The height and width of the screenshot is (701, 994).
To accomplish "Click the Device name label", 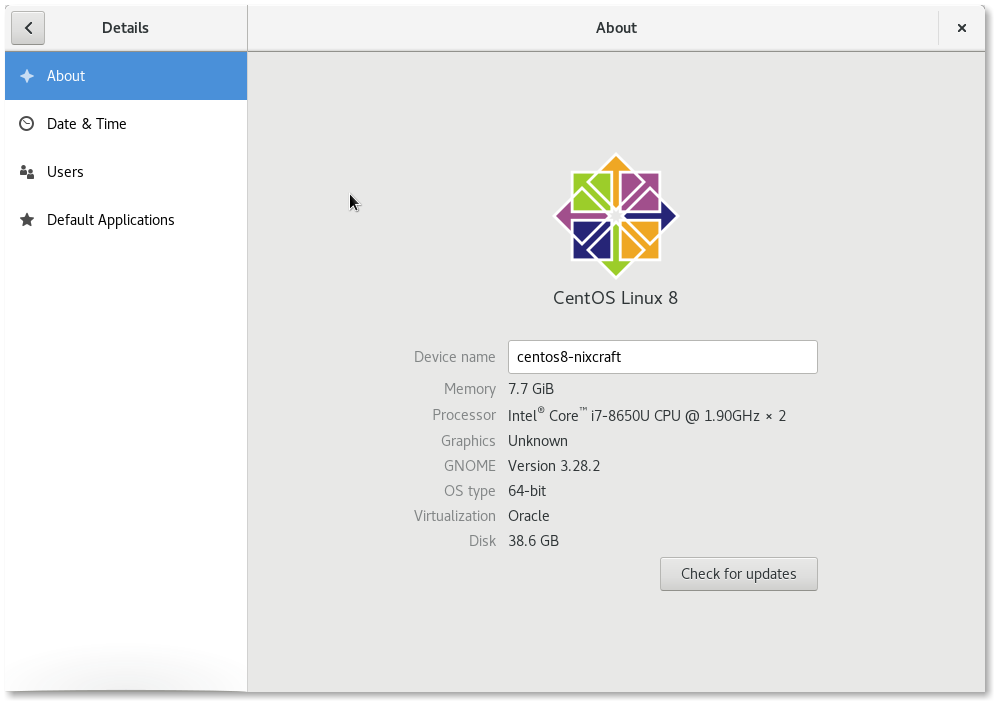I will 455,357.
